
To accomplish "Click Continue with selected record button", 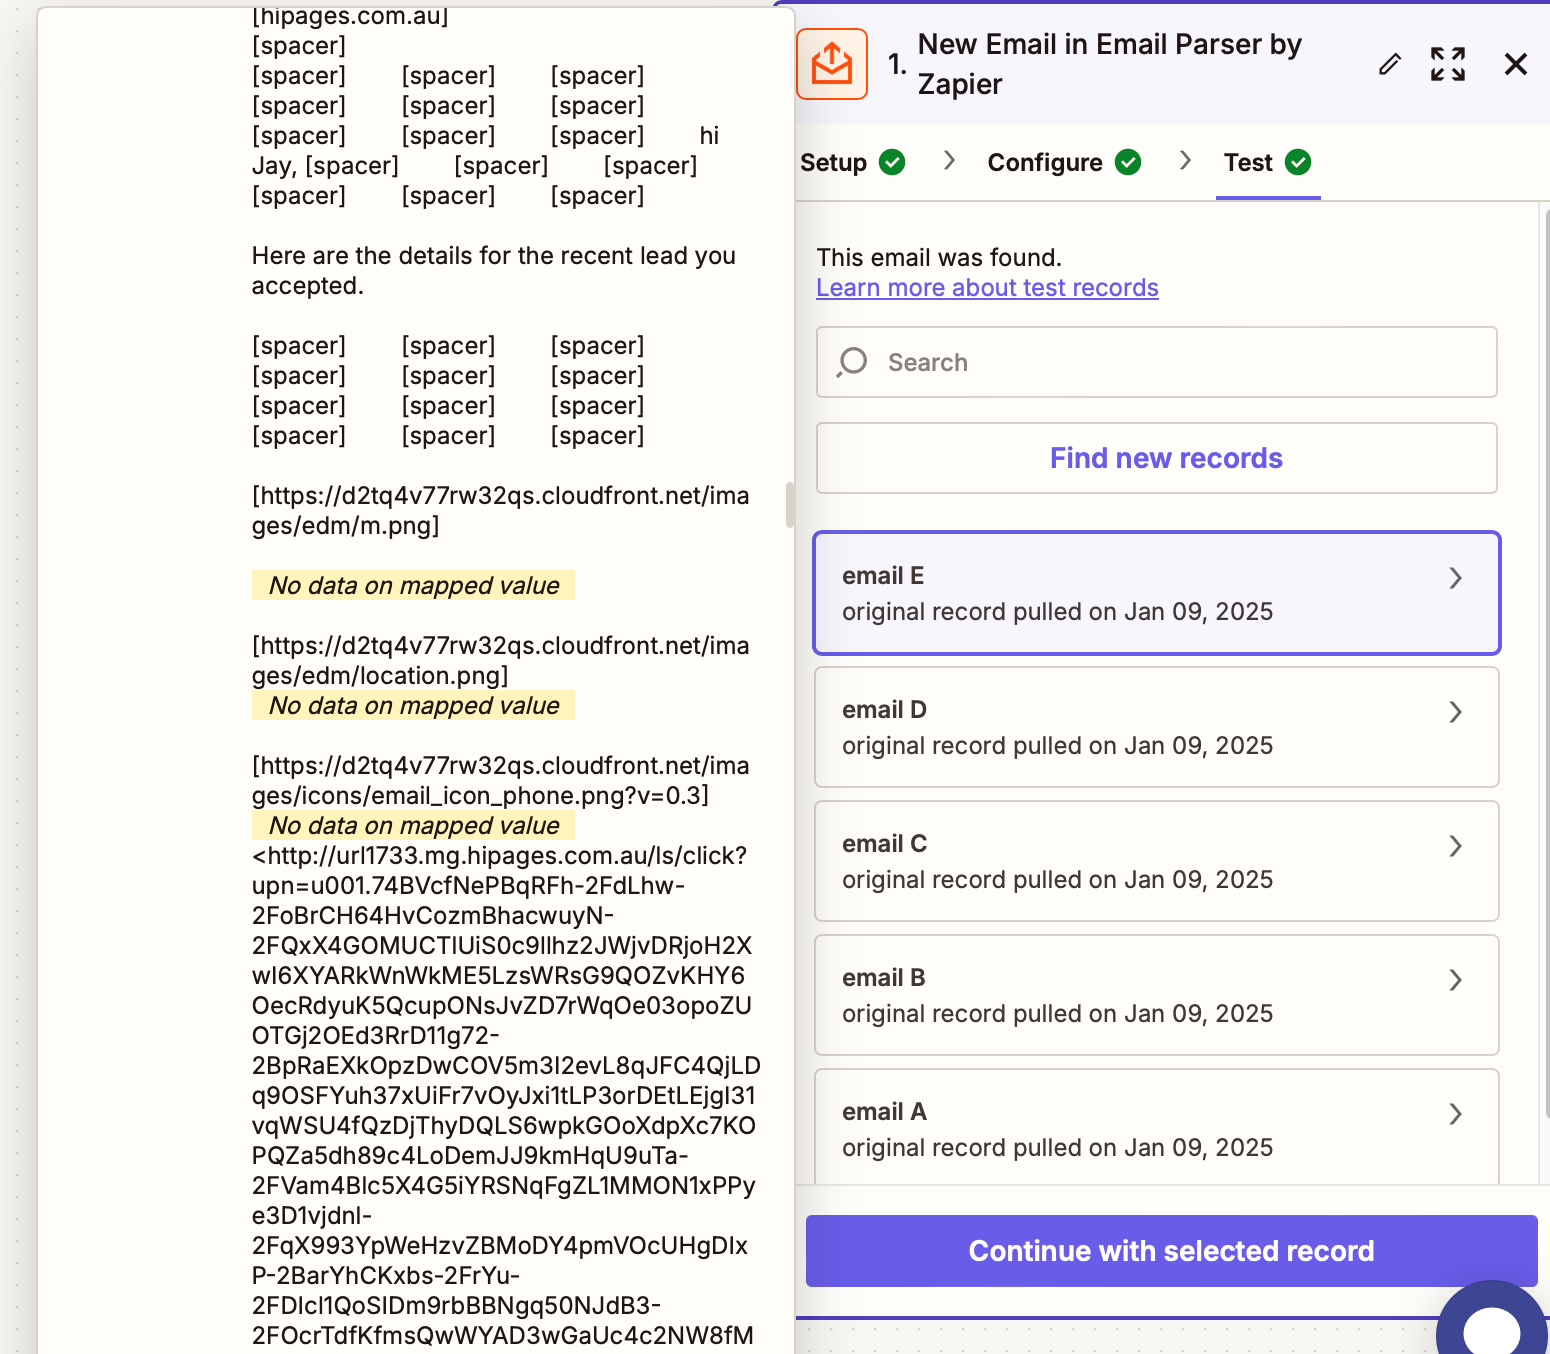I will [1171, 1251].
